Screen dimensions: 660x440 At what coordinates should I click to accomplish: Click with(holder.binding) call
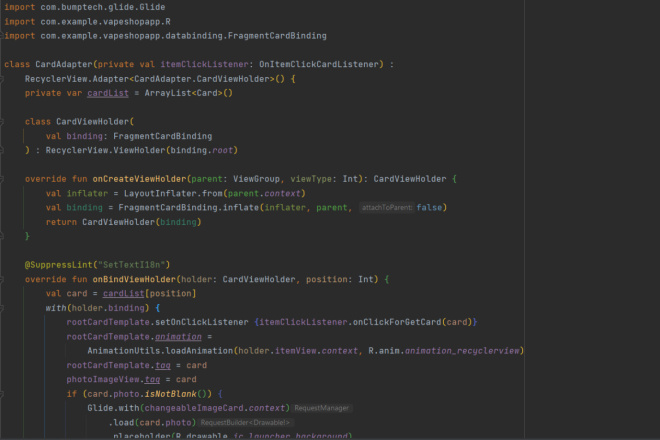[97, 308]
